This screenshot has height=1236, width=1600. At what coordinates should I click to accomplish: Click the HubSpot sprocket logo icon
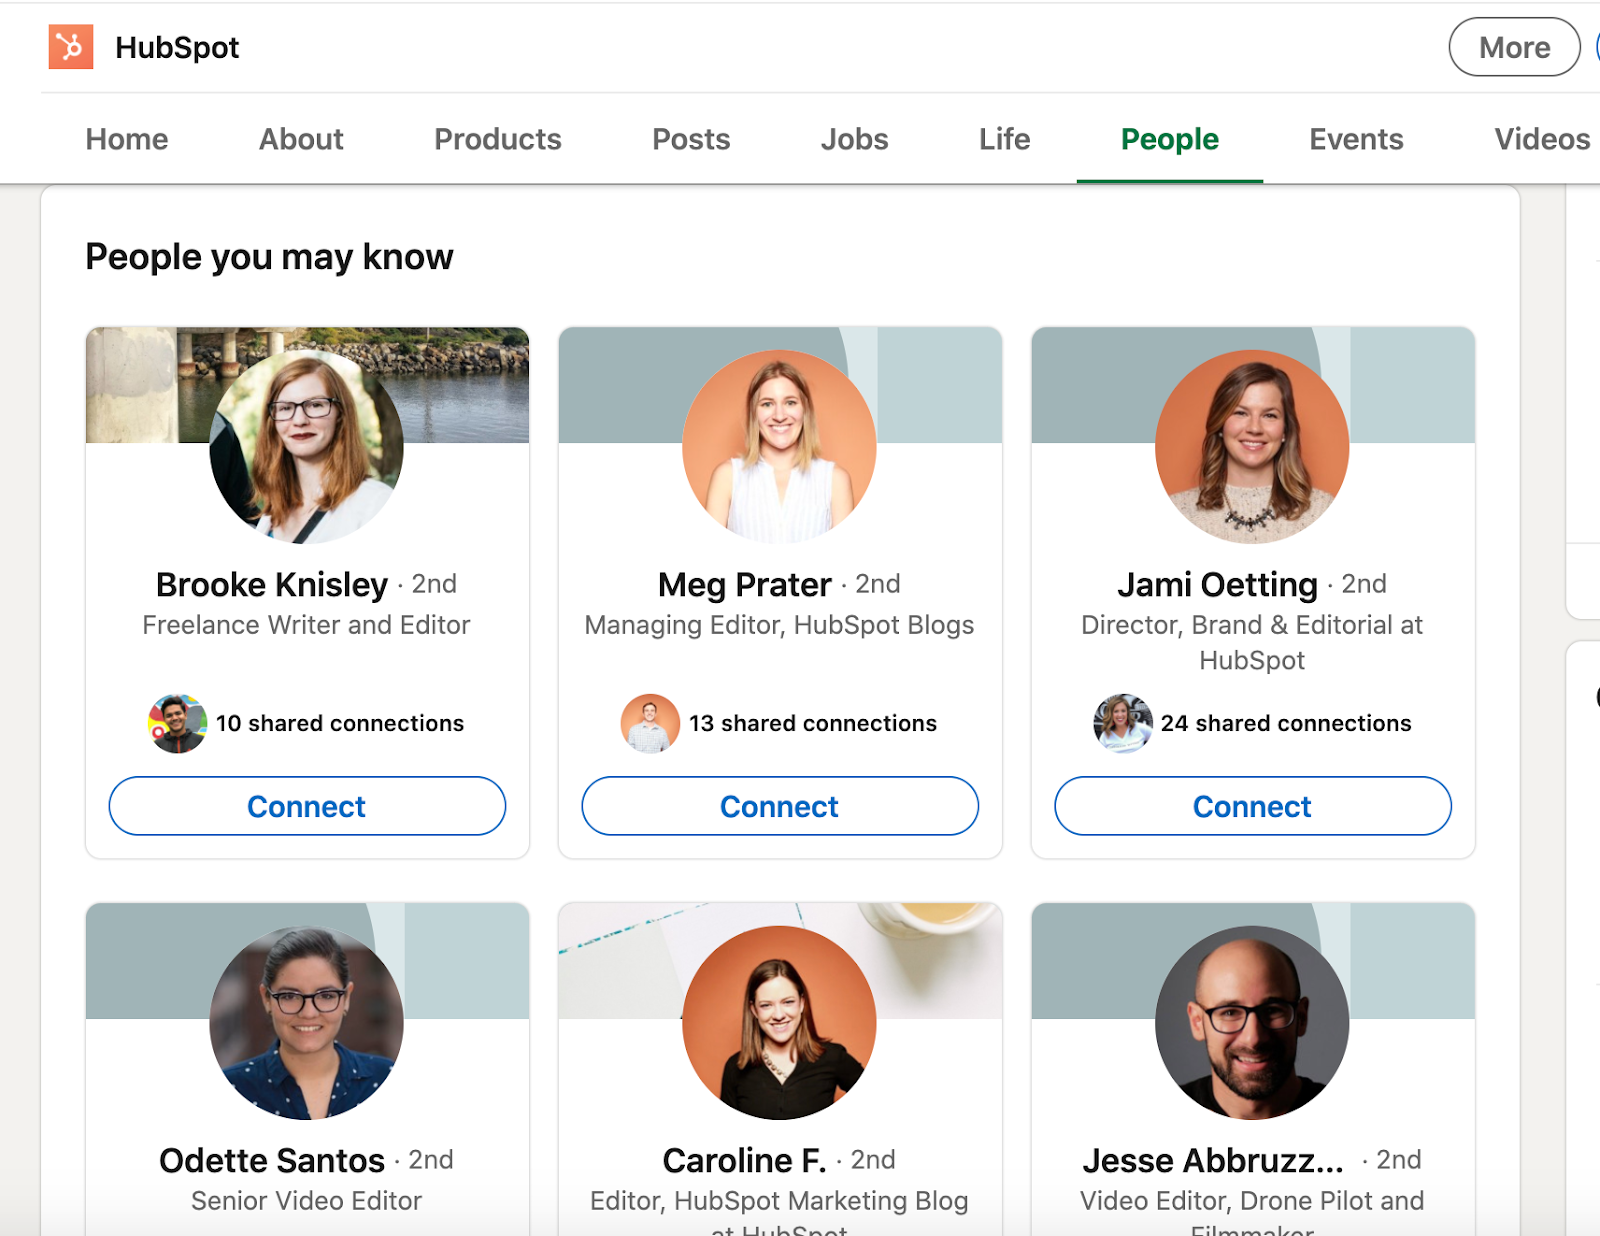(71, 47)
